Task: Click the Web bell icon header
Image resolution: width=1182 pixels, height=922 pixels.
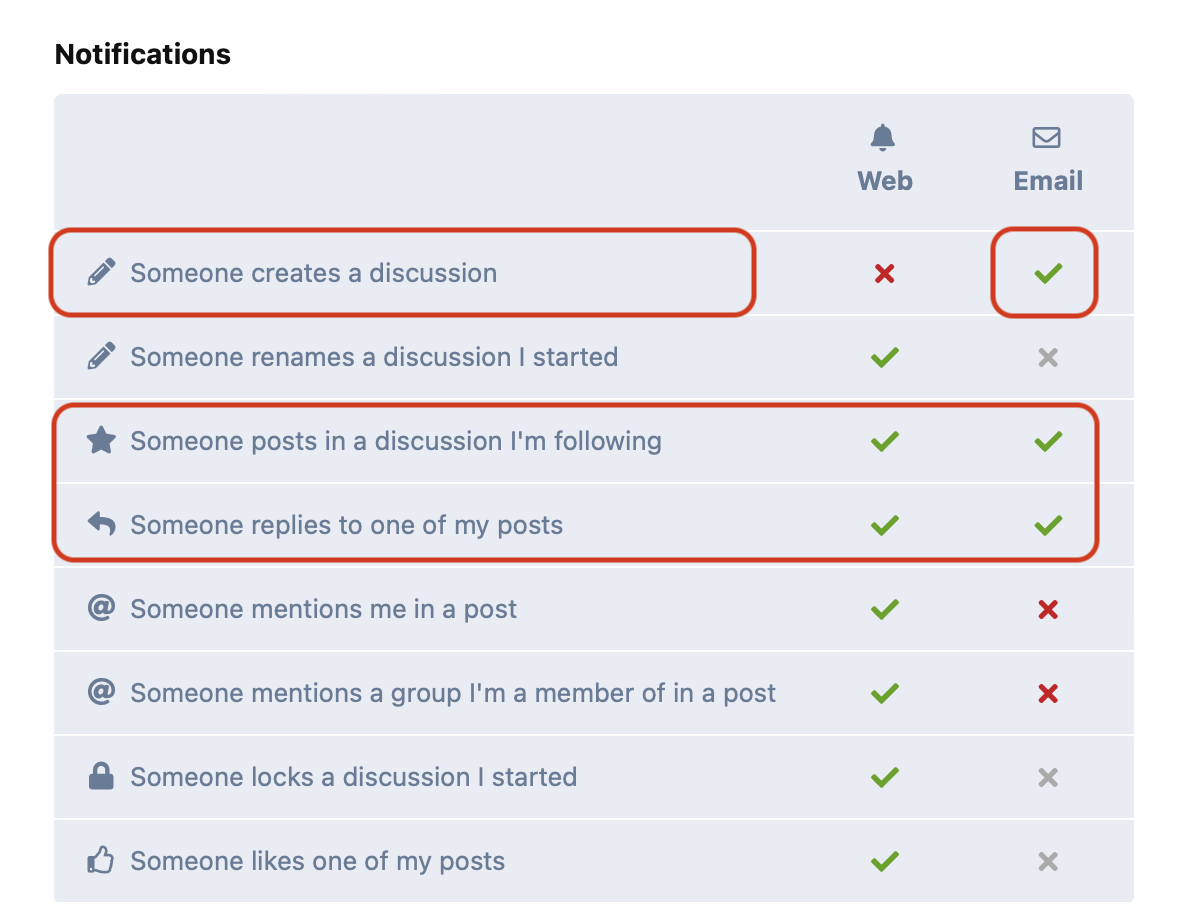Action: click(x=883, y=138)
